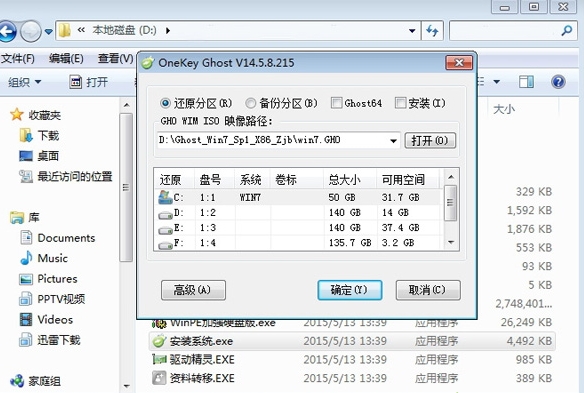
Task: Expand the image path dropdown arrow
Action: coord(393,141)
